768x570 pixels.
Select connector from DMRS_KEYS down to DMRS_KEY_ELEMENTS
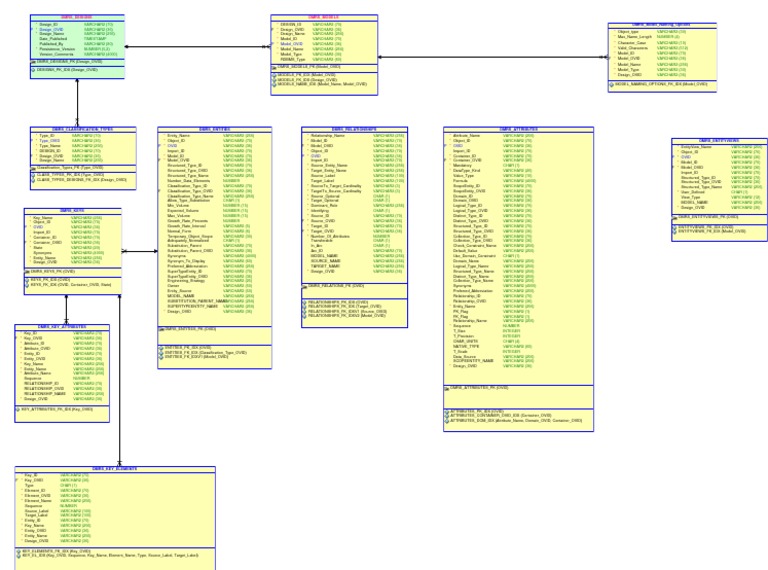pyautogui.click(x=120, y=380)
